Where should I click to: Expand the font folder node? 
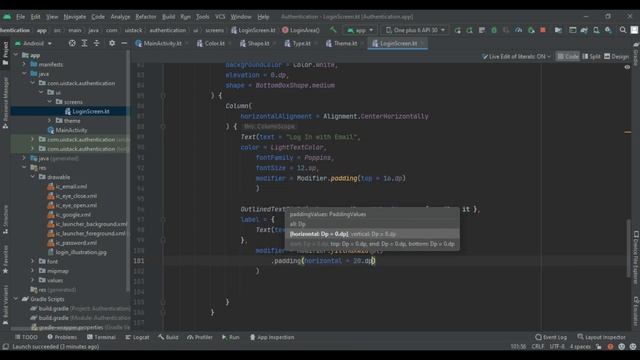33,261
